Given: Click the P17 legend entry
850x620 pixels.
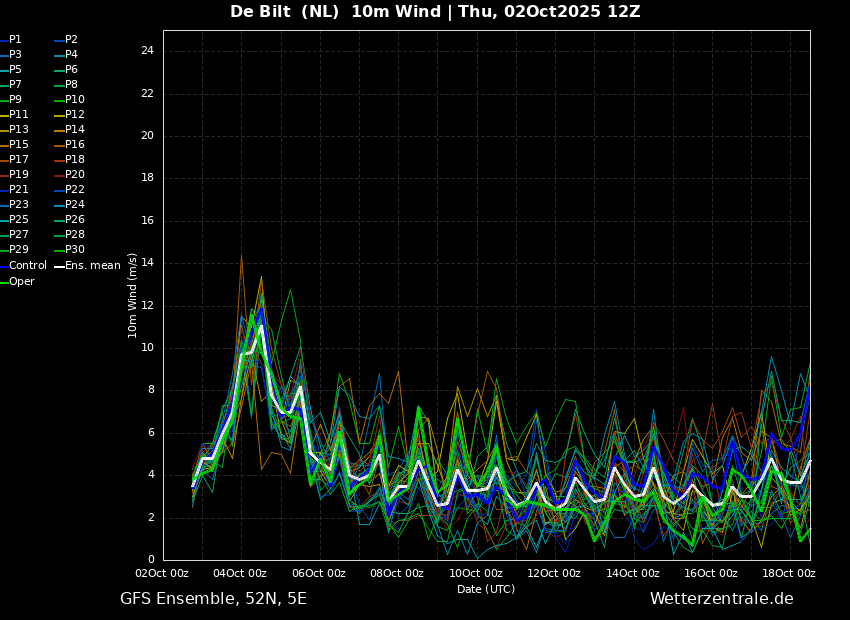Looking at the screenshot, I should [19, 160].
